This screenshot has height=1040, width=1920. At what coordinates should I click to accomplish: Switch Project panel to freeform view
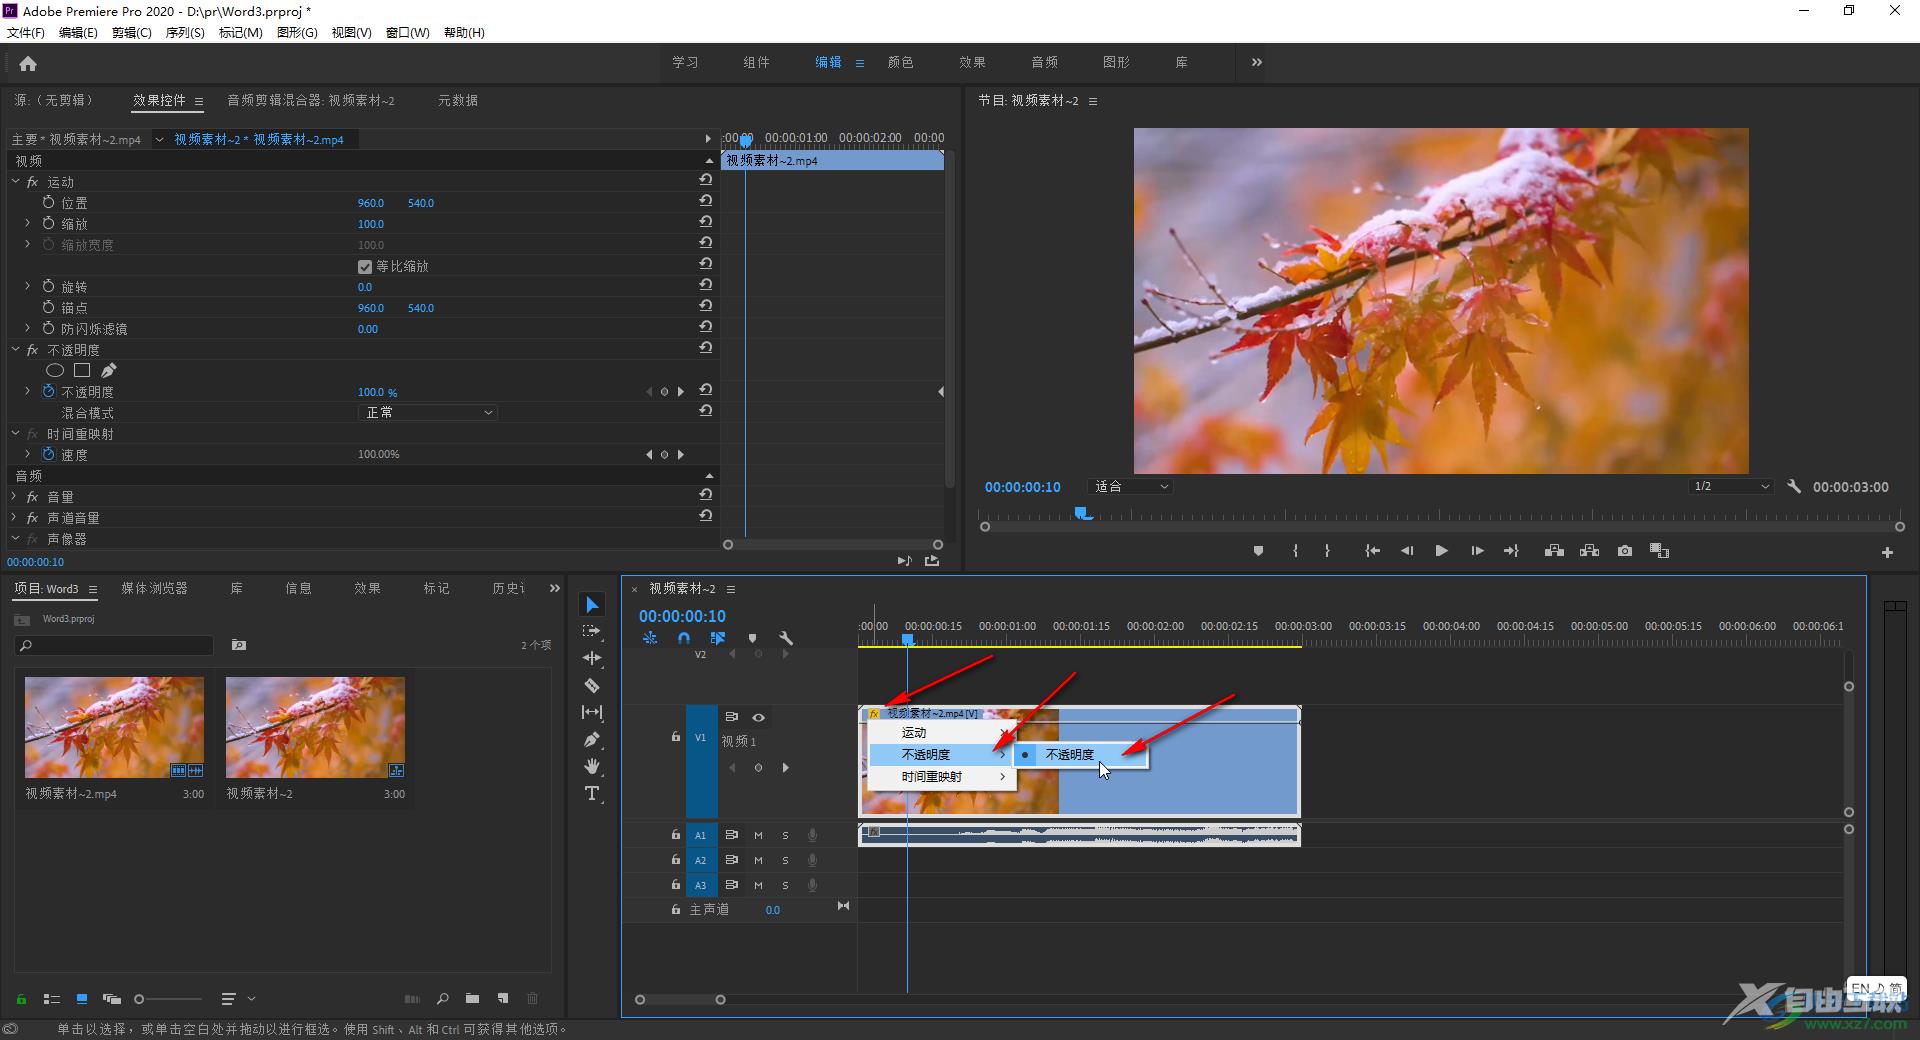point(112,998)
